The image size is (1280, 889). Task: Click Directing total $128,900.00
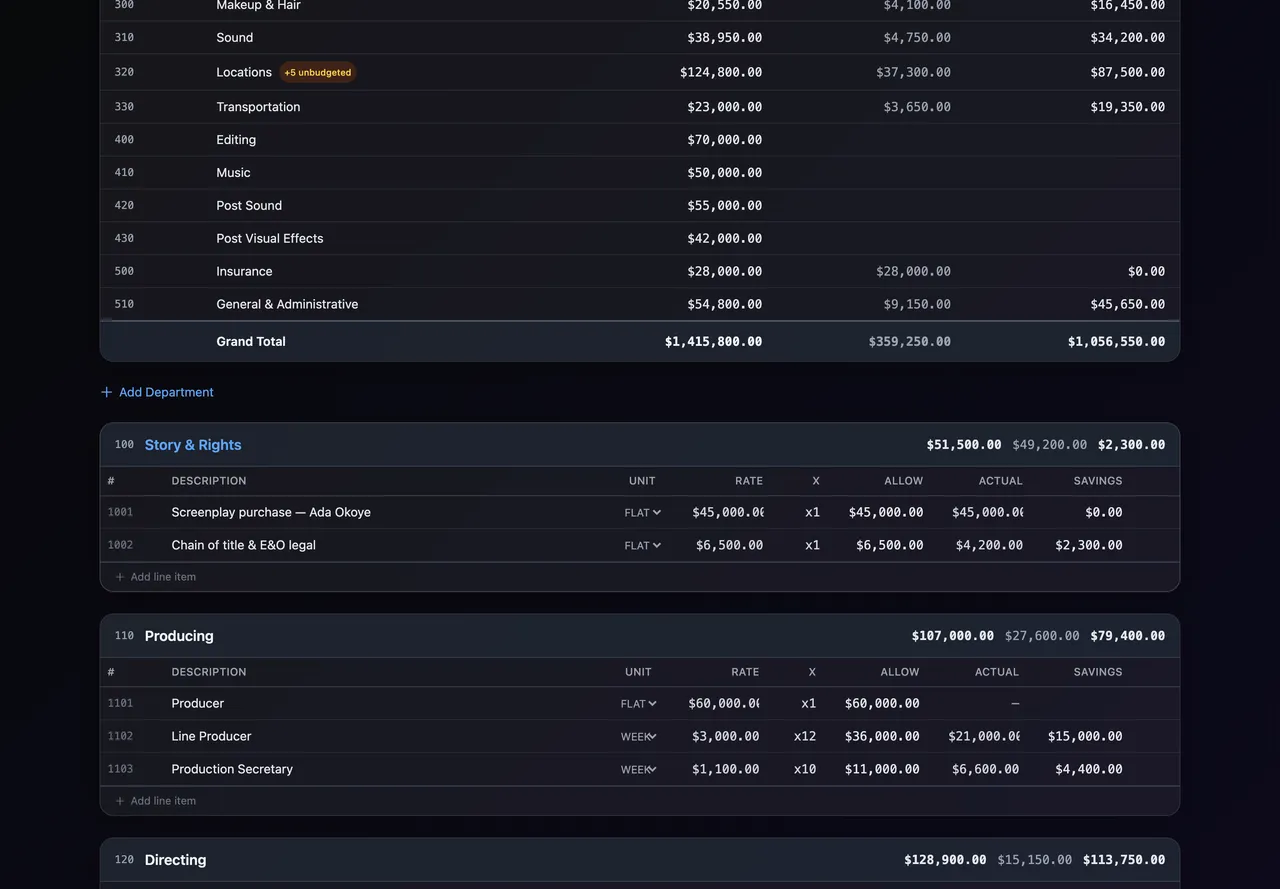[x=945, y=860]
